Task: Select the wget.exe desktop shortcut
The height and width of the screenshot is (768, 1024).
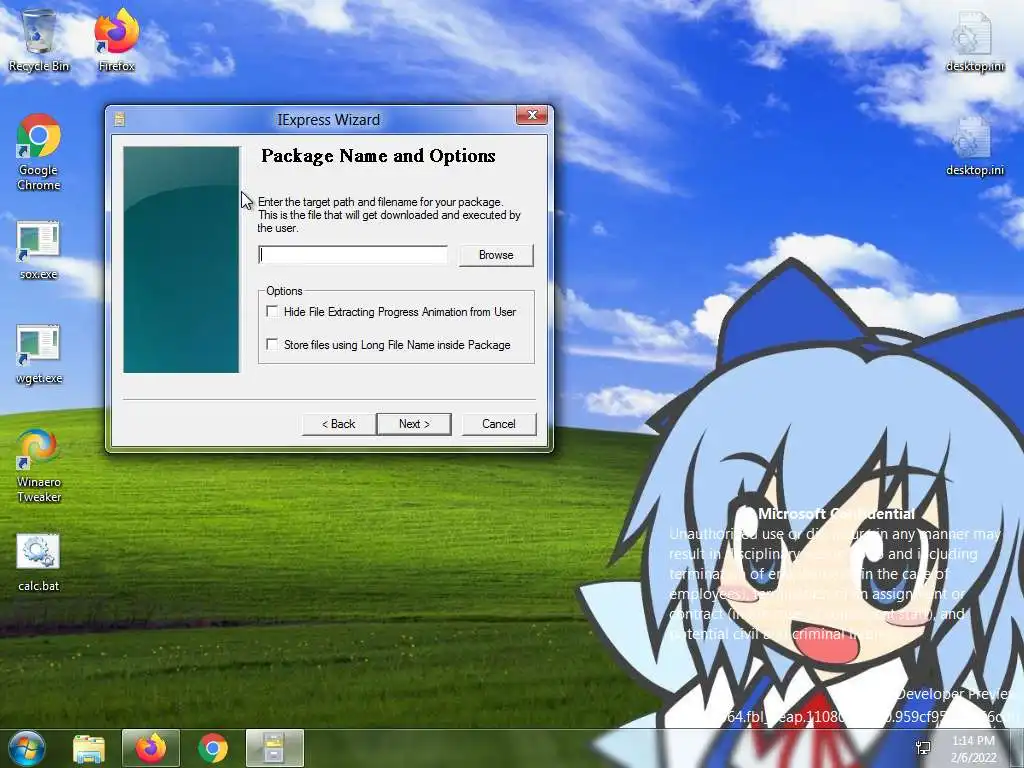Action: point(39,354)
